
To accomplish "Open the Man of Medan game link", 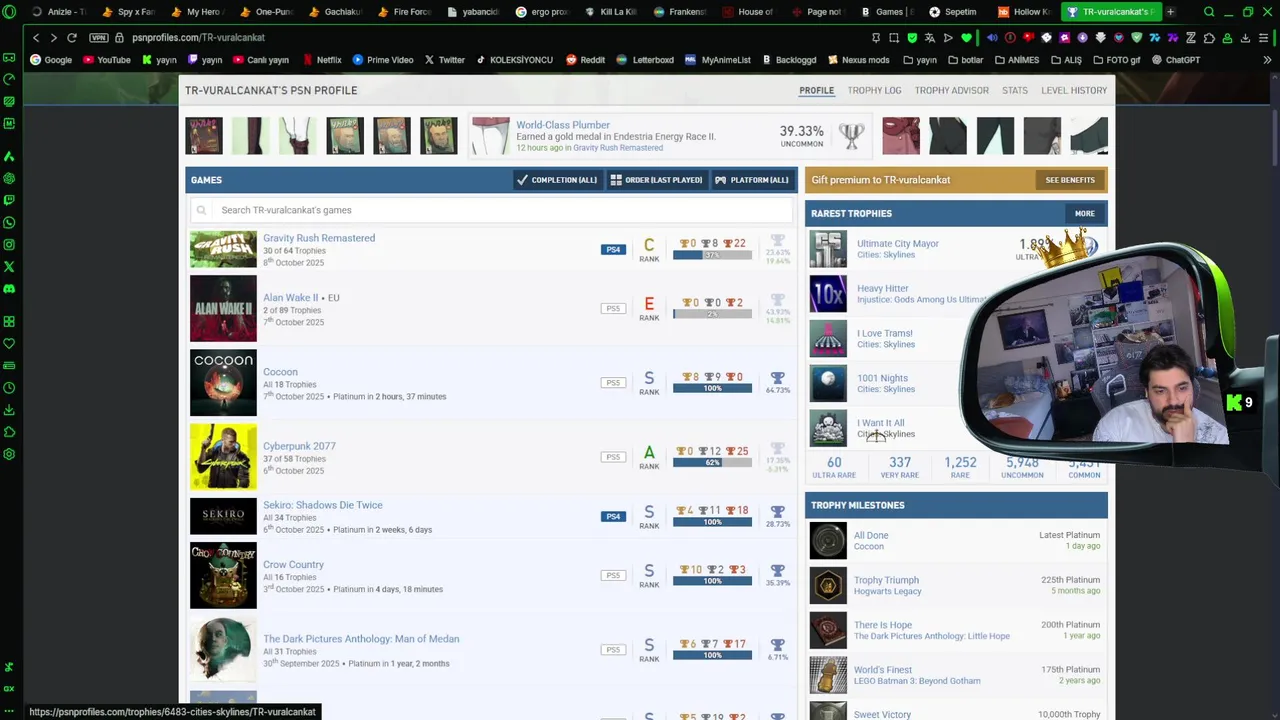I will (361, 639).
